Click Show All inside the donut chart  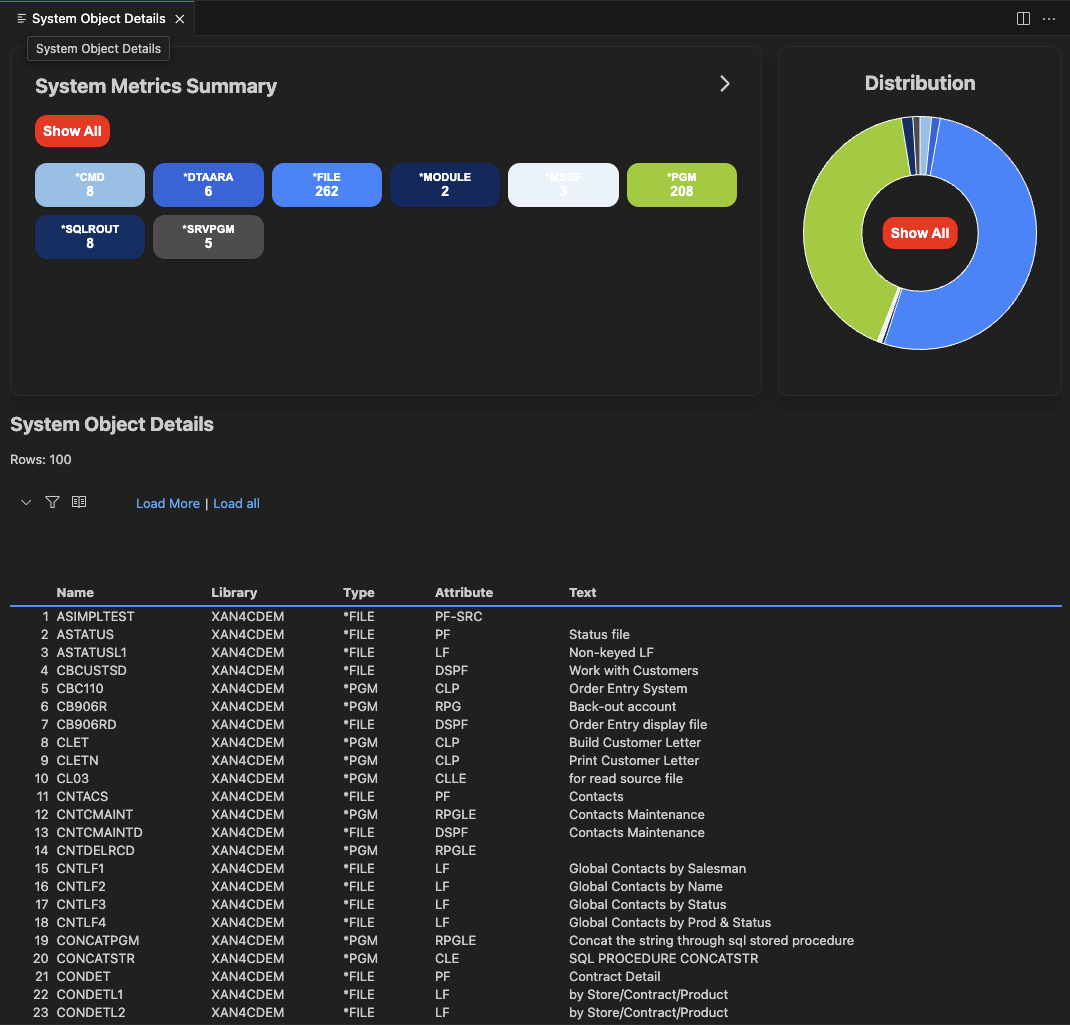(920, 233)
